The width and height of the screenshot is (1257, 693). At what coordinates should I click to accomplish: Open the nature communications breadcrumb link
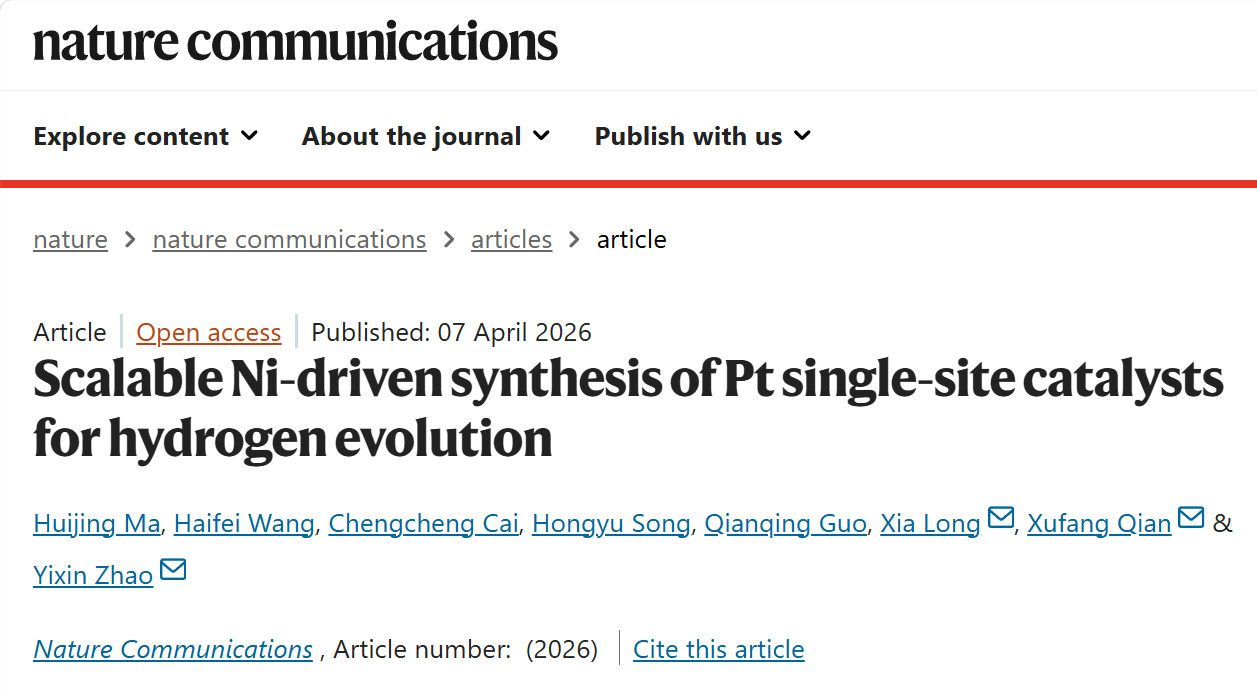[x=289, y=240]
